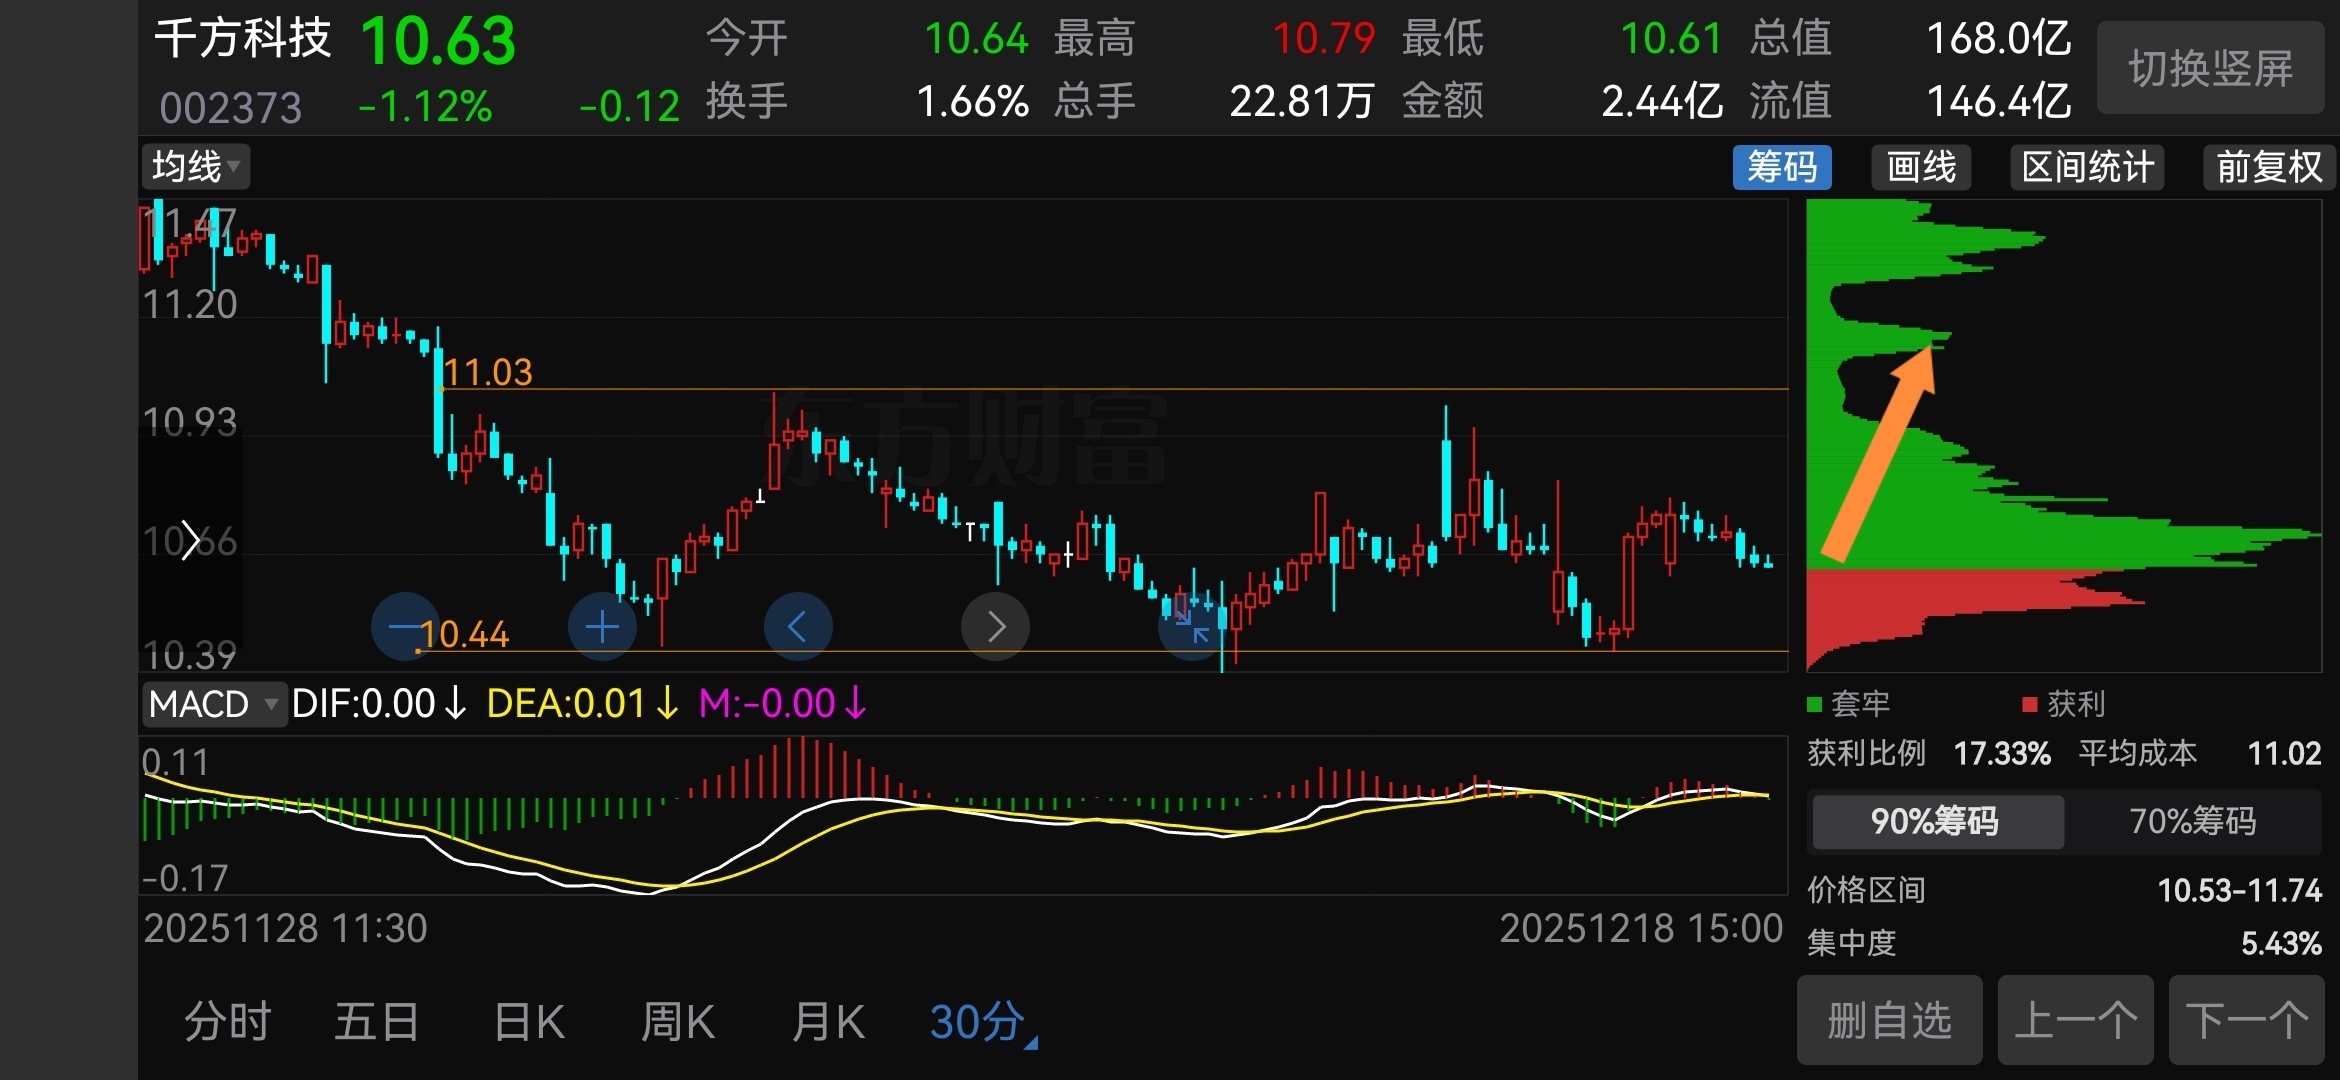2340x1080 pixels.
Task: Click the zoom out minus circle
Action: point(404,627)
